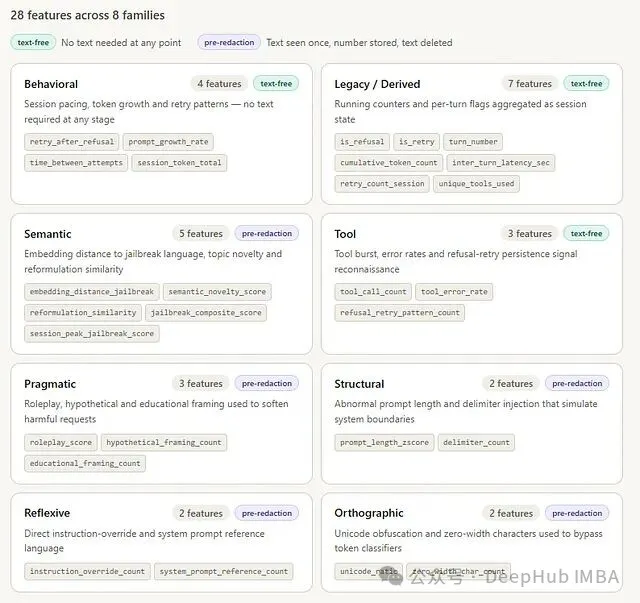Click the Legacy / Derived card heading

(x=377, y=84)
